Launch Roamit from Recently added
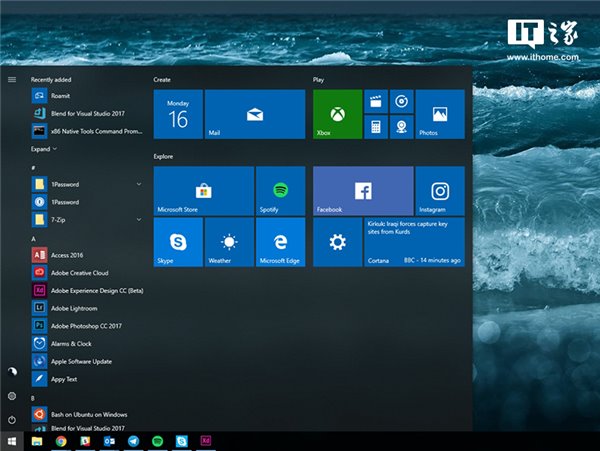Viewport: 600px width, 451px height. [x=88, y=96]
